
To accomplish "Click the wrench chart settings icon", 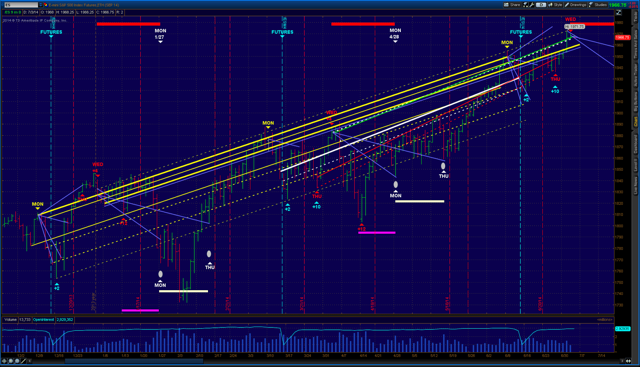I will (x=532, y=5).
